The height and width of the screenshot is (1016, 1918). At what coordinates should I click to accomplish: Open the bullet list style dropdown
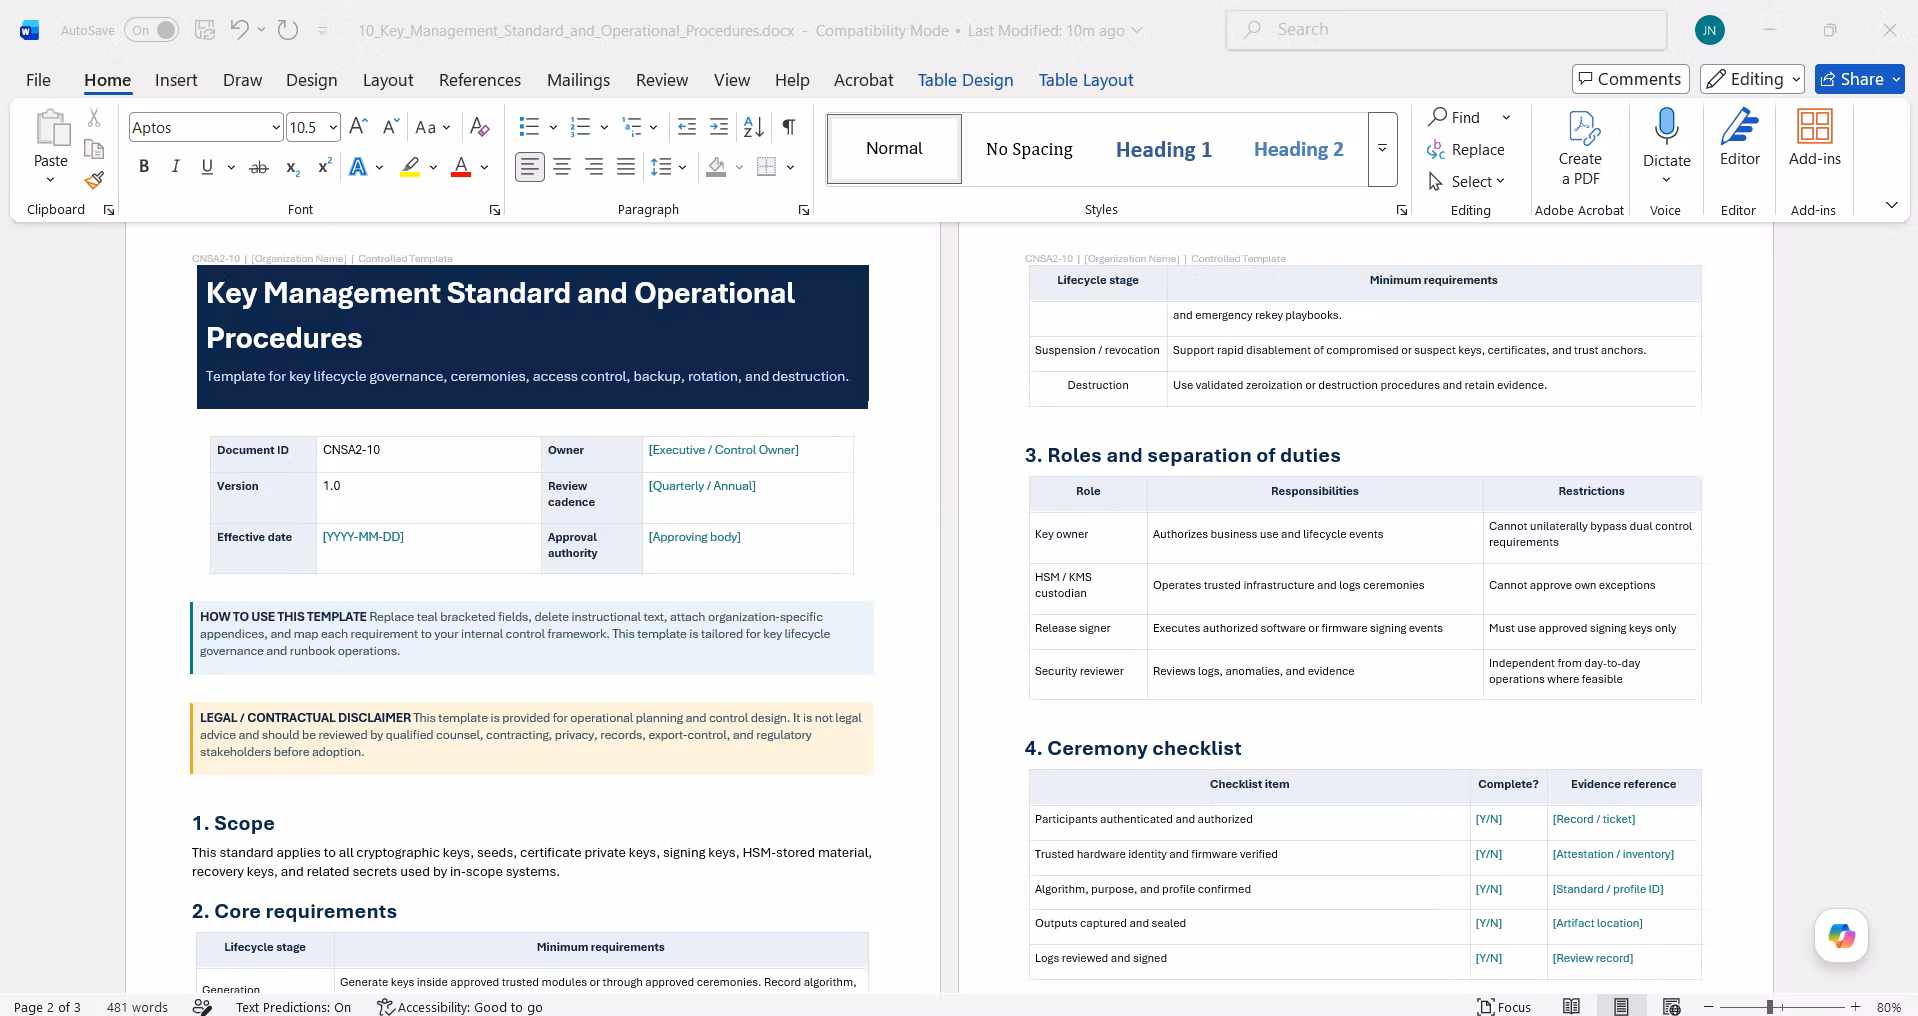click(553, 127)
